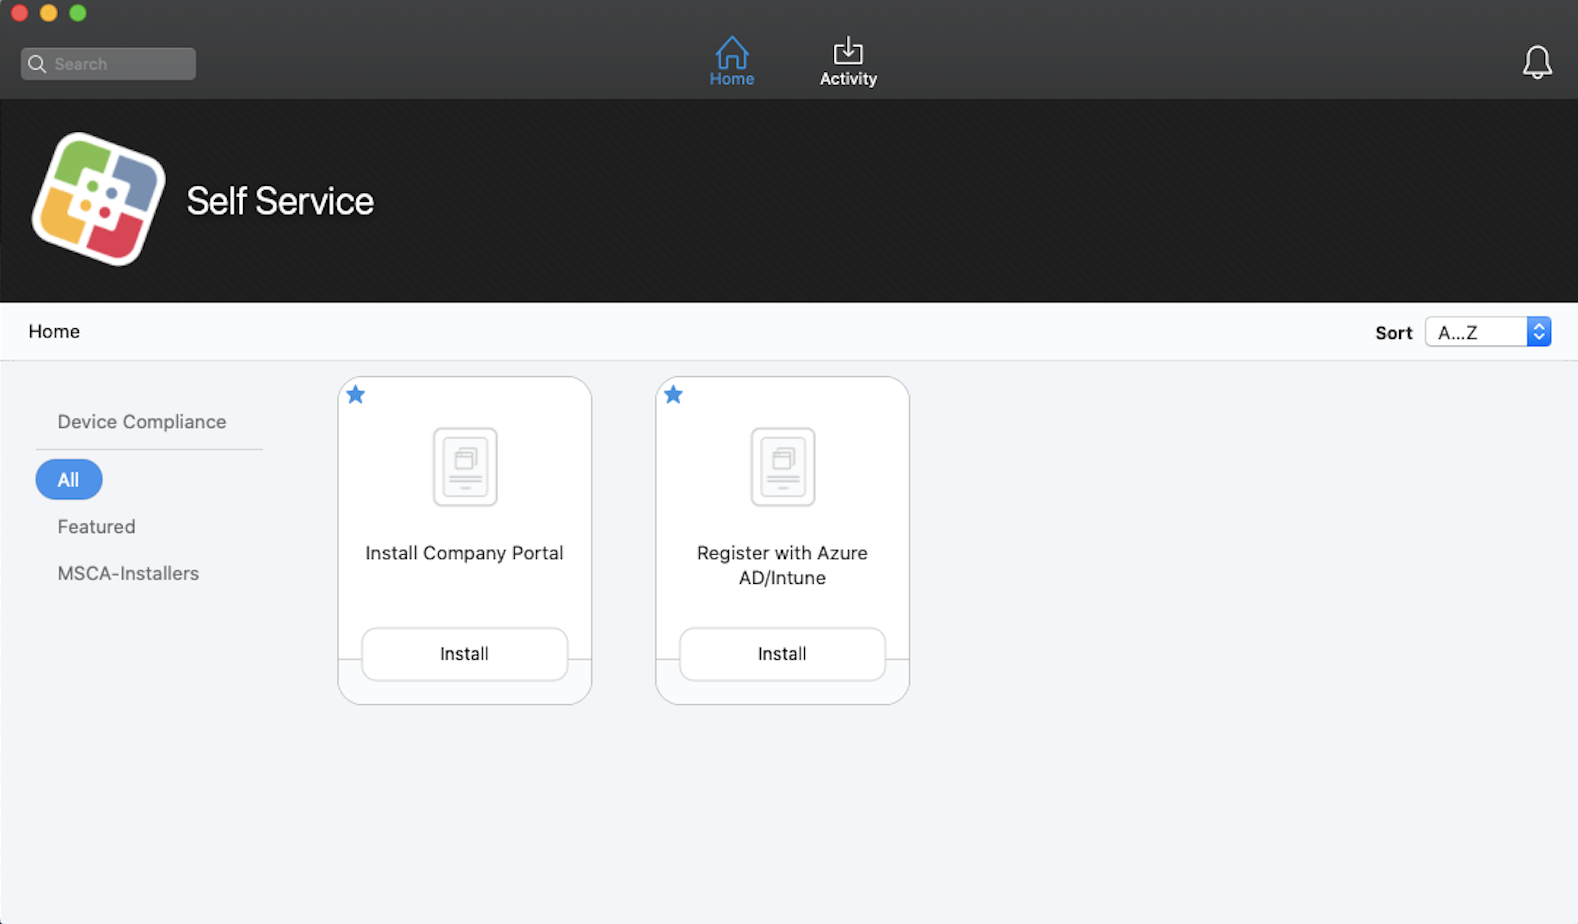Switch to the Activity tab
The width and height of the screenshot is (1578, 924).
848,61
